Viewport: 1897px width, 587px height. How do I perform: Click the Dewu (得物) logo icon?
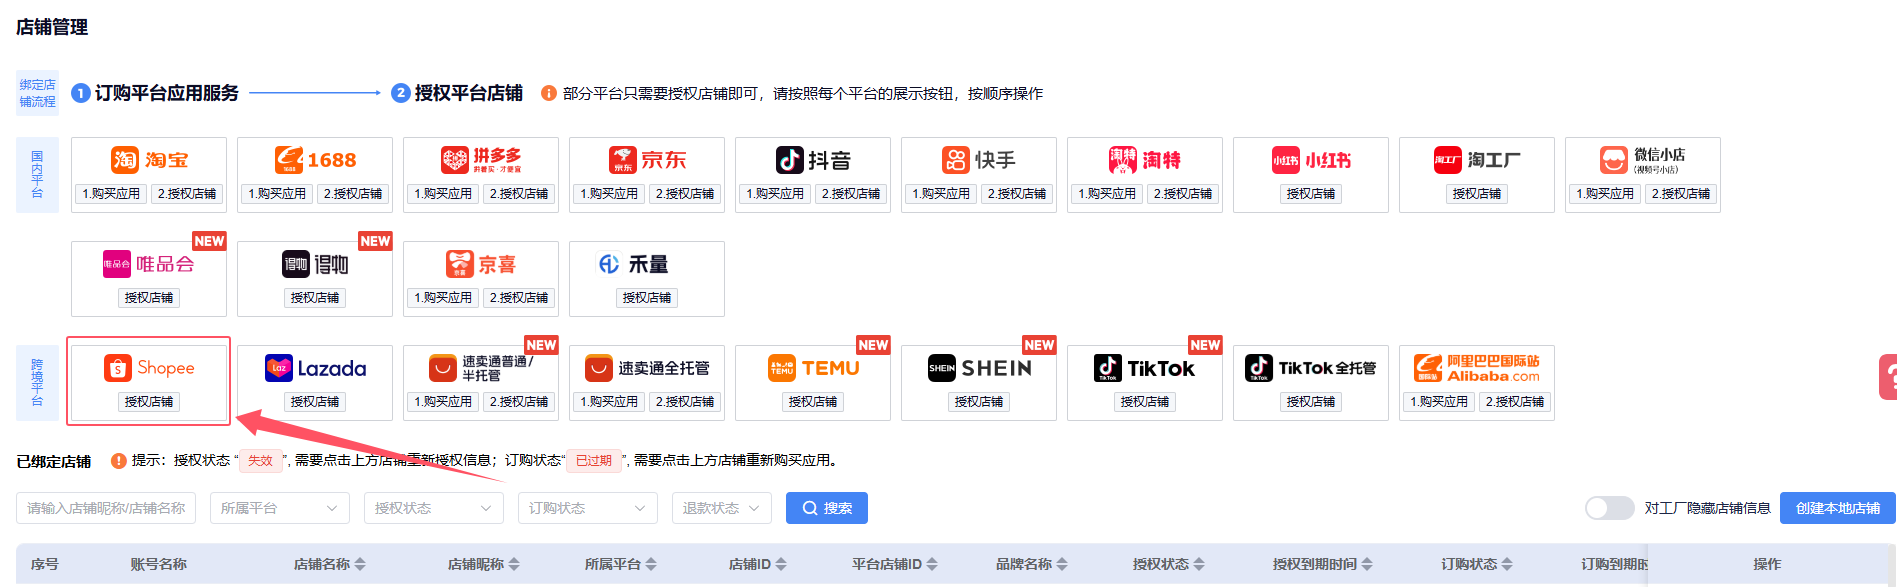pos(296,264)
